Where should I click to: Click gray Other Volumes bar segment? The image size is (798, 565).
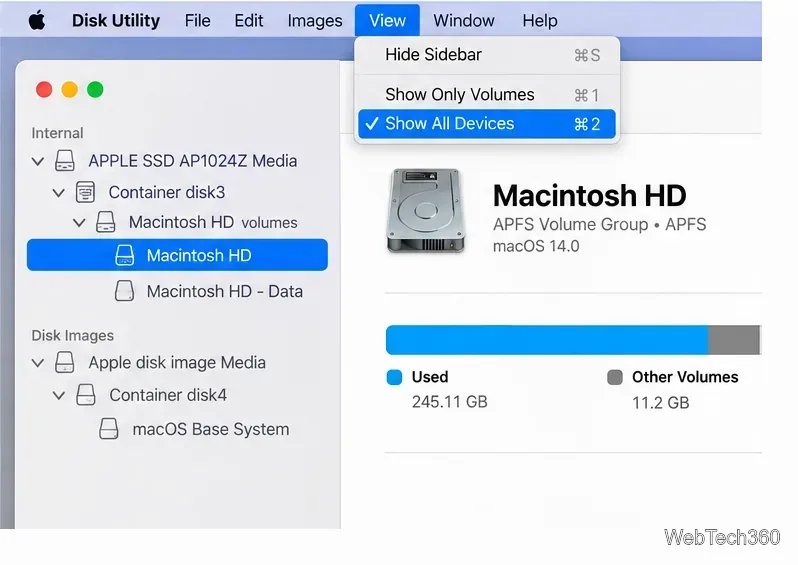734,340
